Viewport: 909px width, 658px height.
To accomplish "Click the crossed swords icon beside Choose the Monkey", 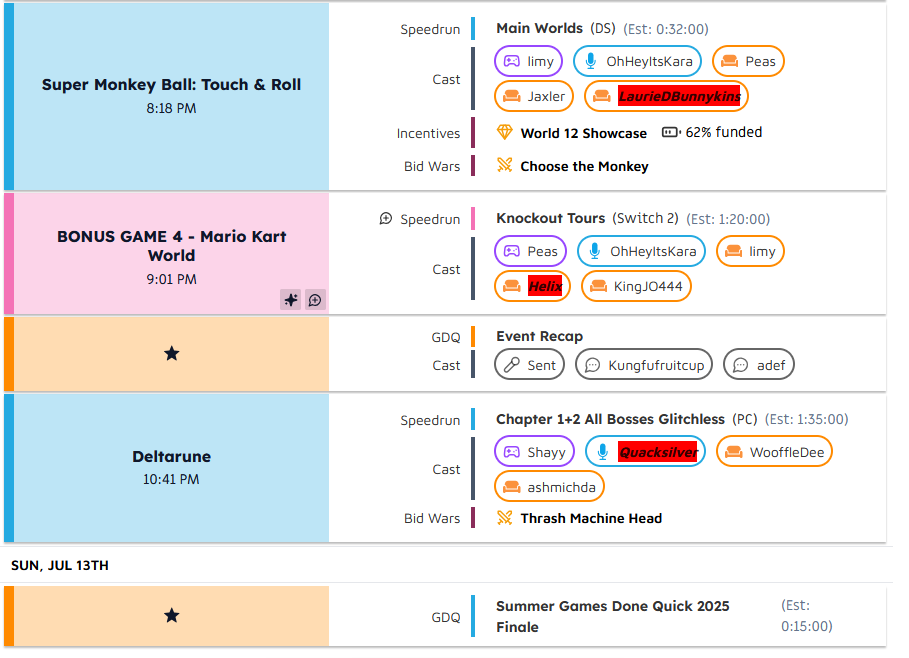I will click(x=504, y=166).
